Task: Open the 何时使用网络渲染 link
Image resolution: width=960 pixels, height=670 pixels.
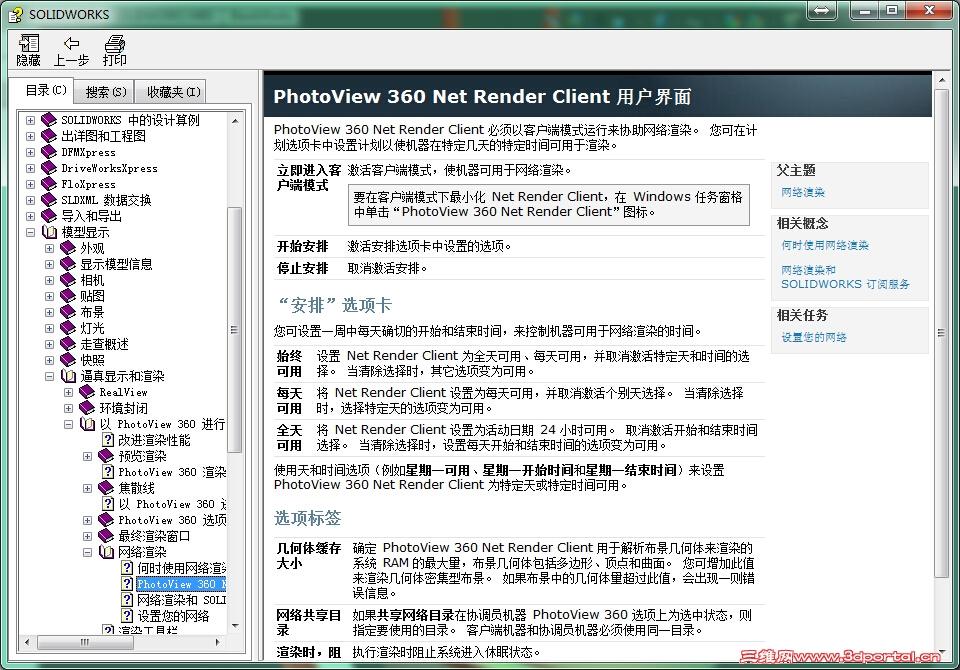Action: click(825, 245)
